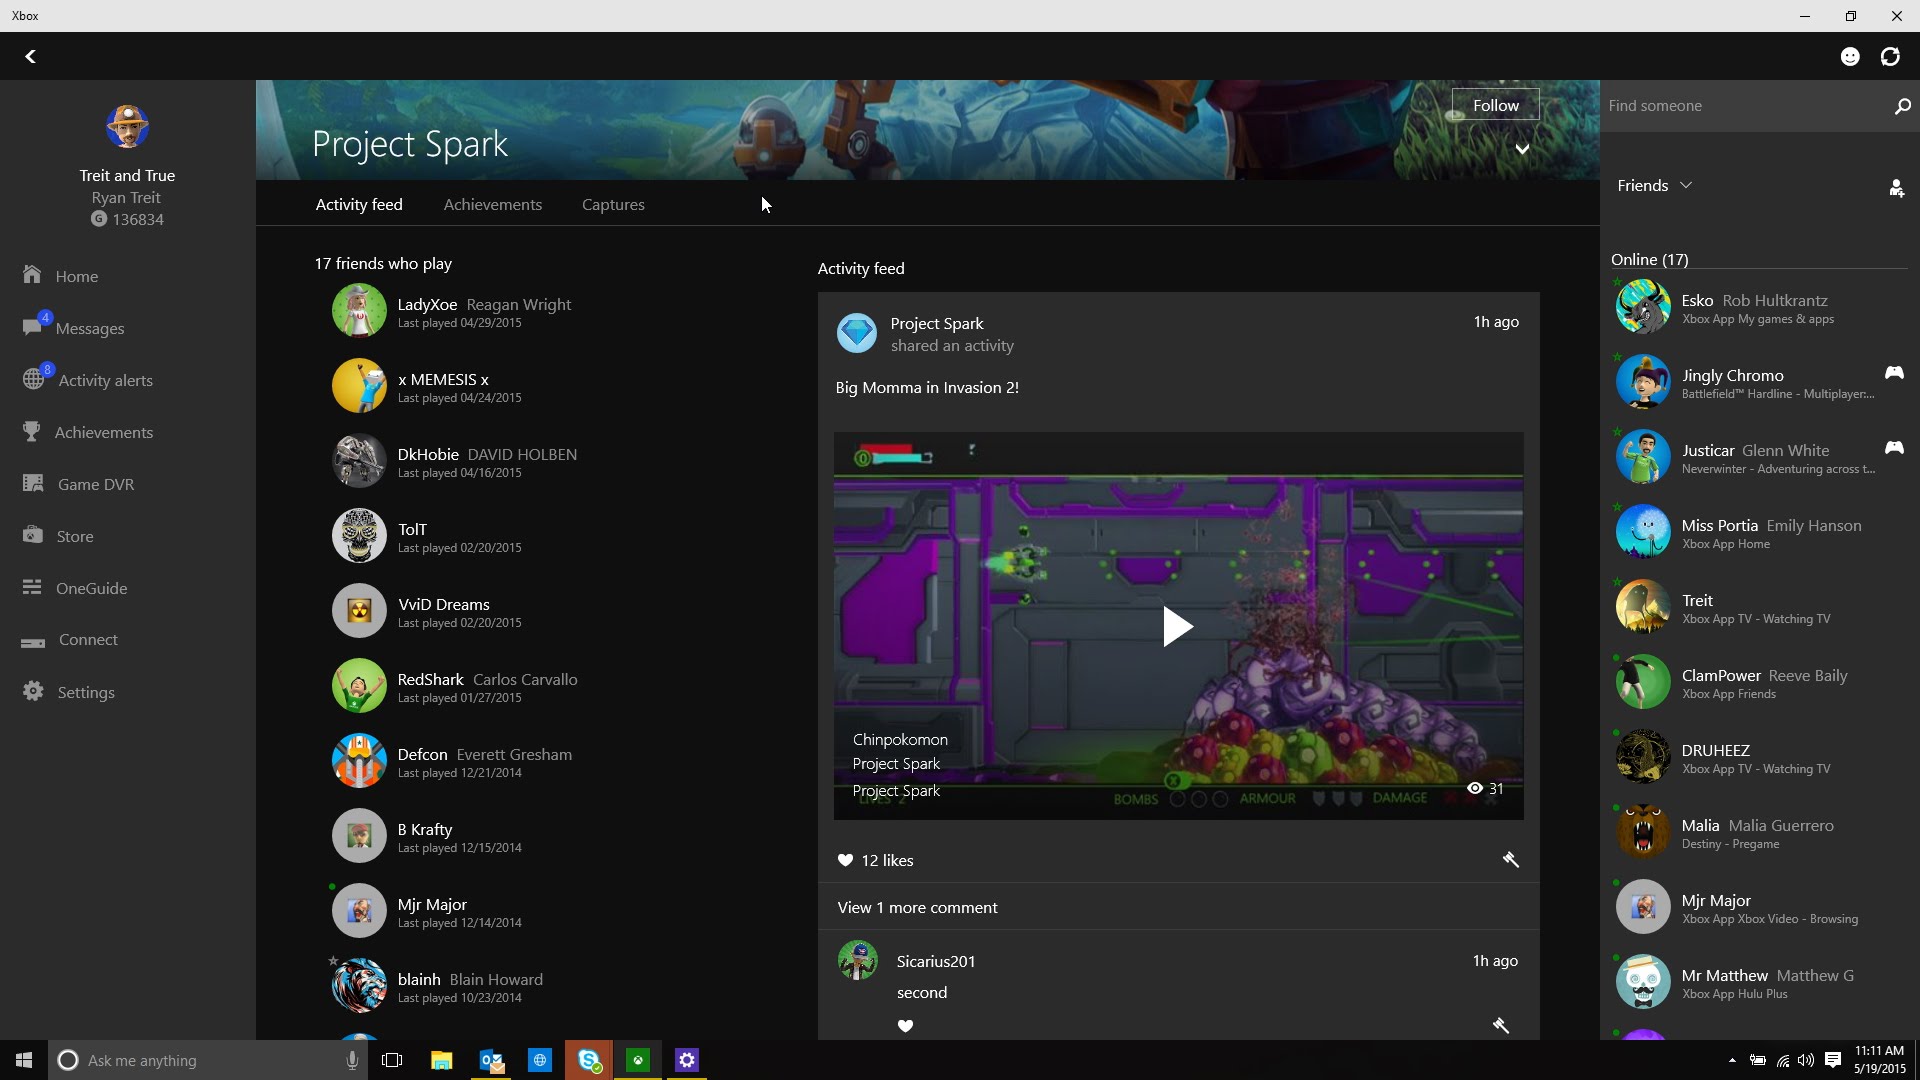Click the add friend icon in Friends panel

[1896, 188]
